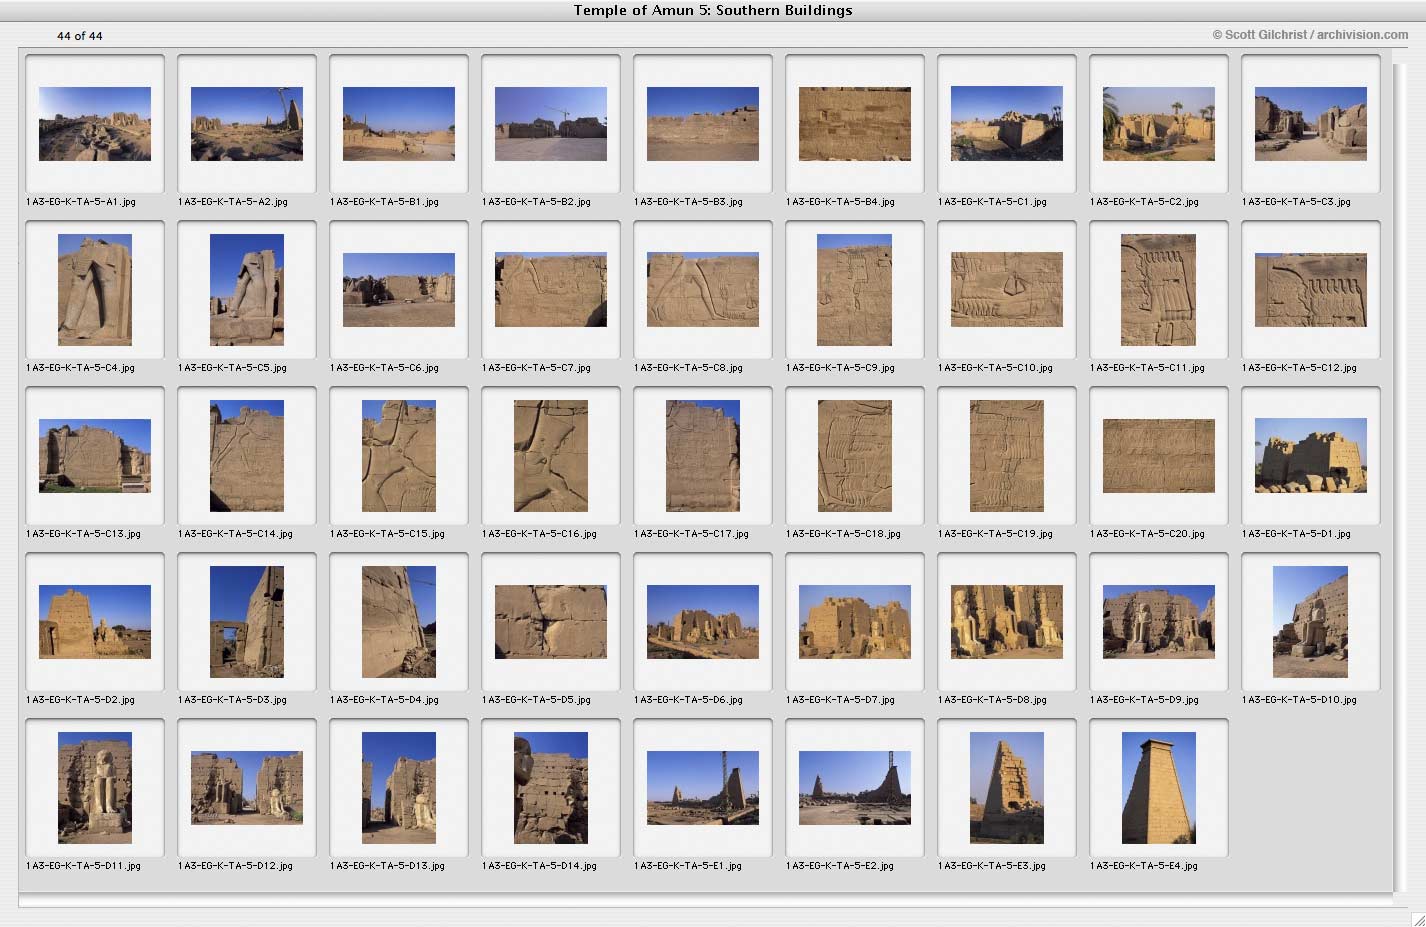This screenshot has height=927, width=1426.
Task: Open thumbnail 1A3-EG-K-TA-5-D9.jpg
Action: (x=1159, y=622)
